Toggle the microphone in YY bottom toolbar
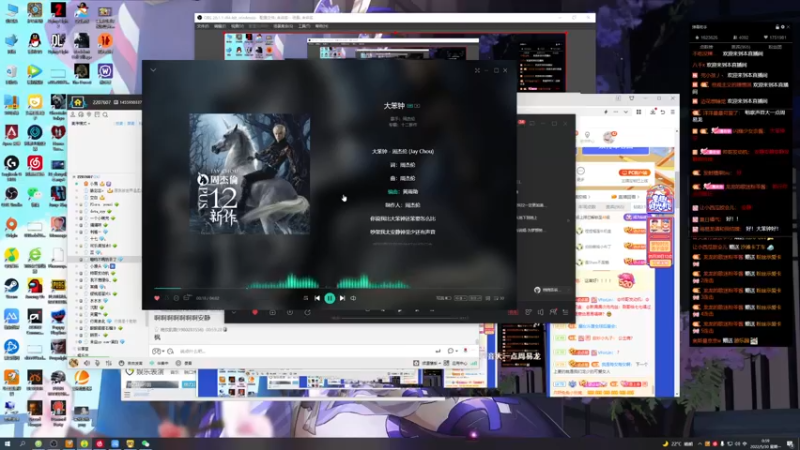 97,363
